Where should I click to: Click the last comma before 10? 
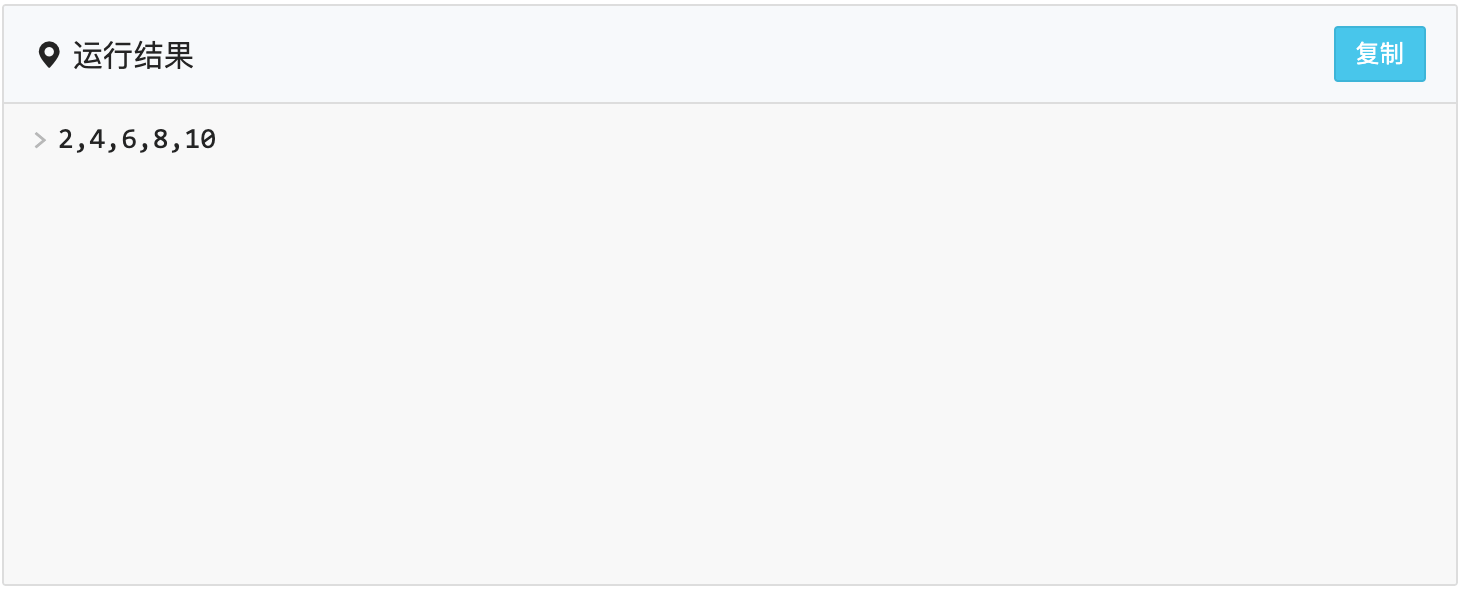177,145
